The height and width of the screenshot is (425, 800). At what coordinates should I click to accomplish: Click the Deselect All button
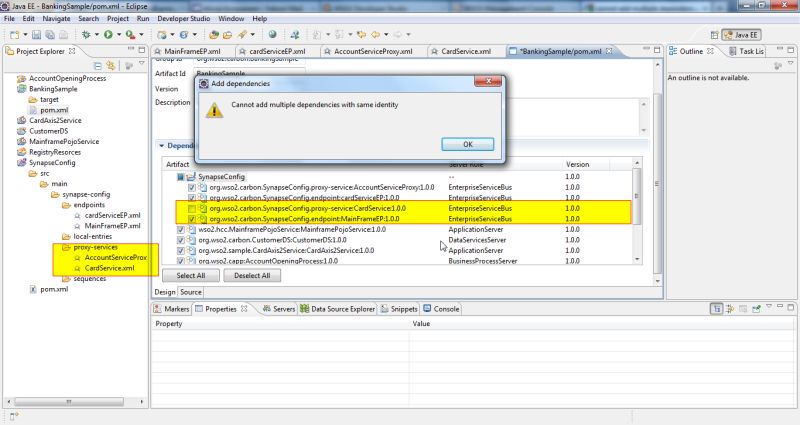coord(252,276)
